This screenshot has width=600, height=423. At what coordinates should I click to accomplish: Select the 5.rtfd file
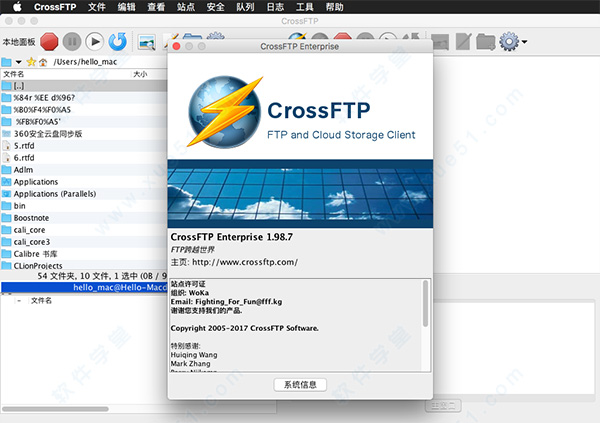coord(84,145)
